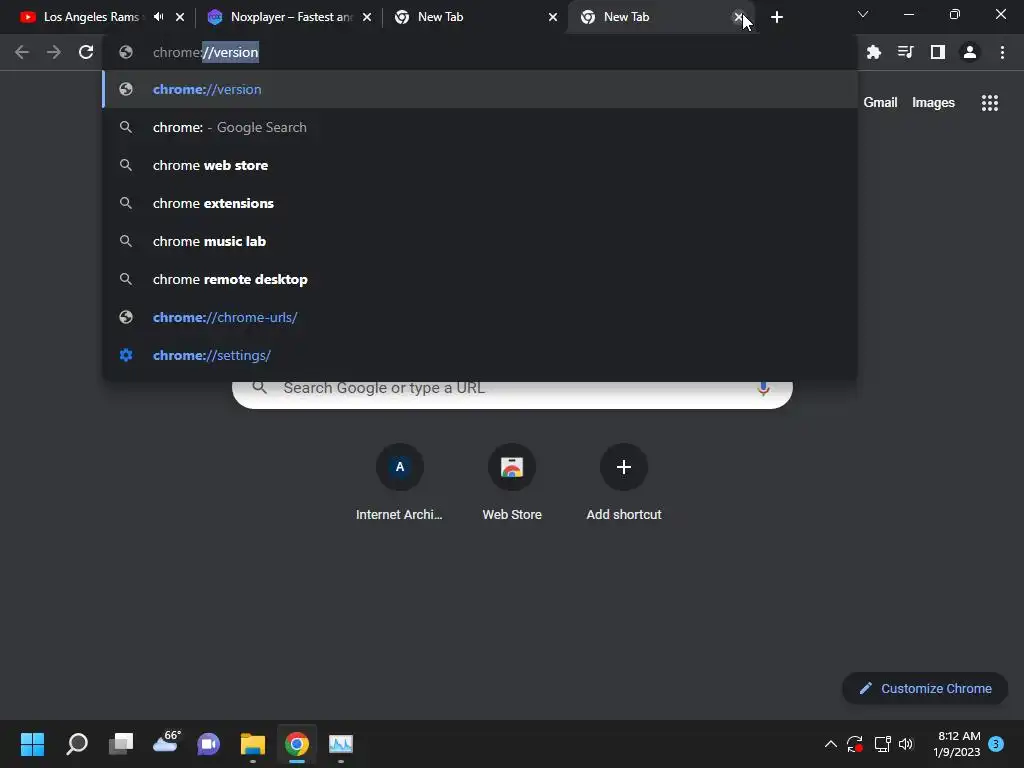
Task: Open network settings tray icon
Action: (882, 744)
